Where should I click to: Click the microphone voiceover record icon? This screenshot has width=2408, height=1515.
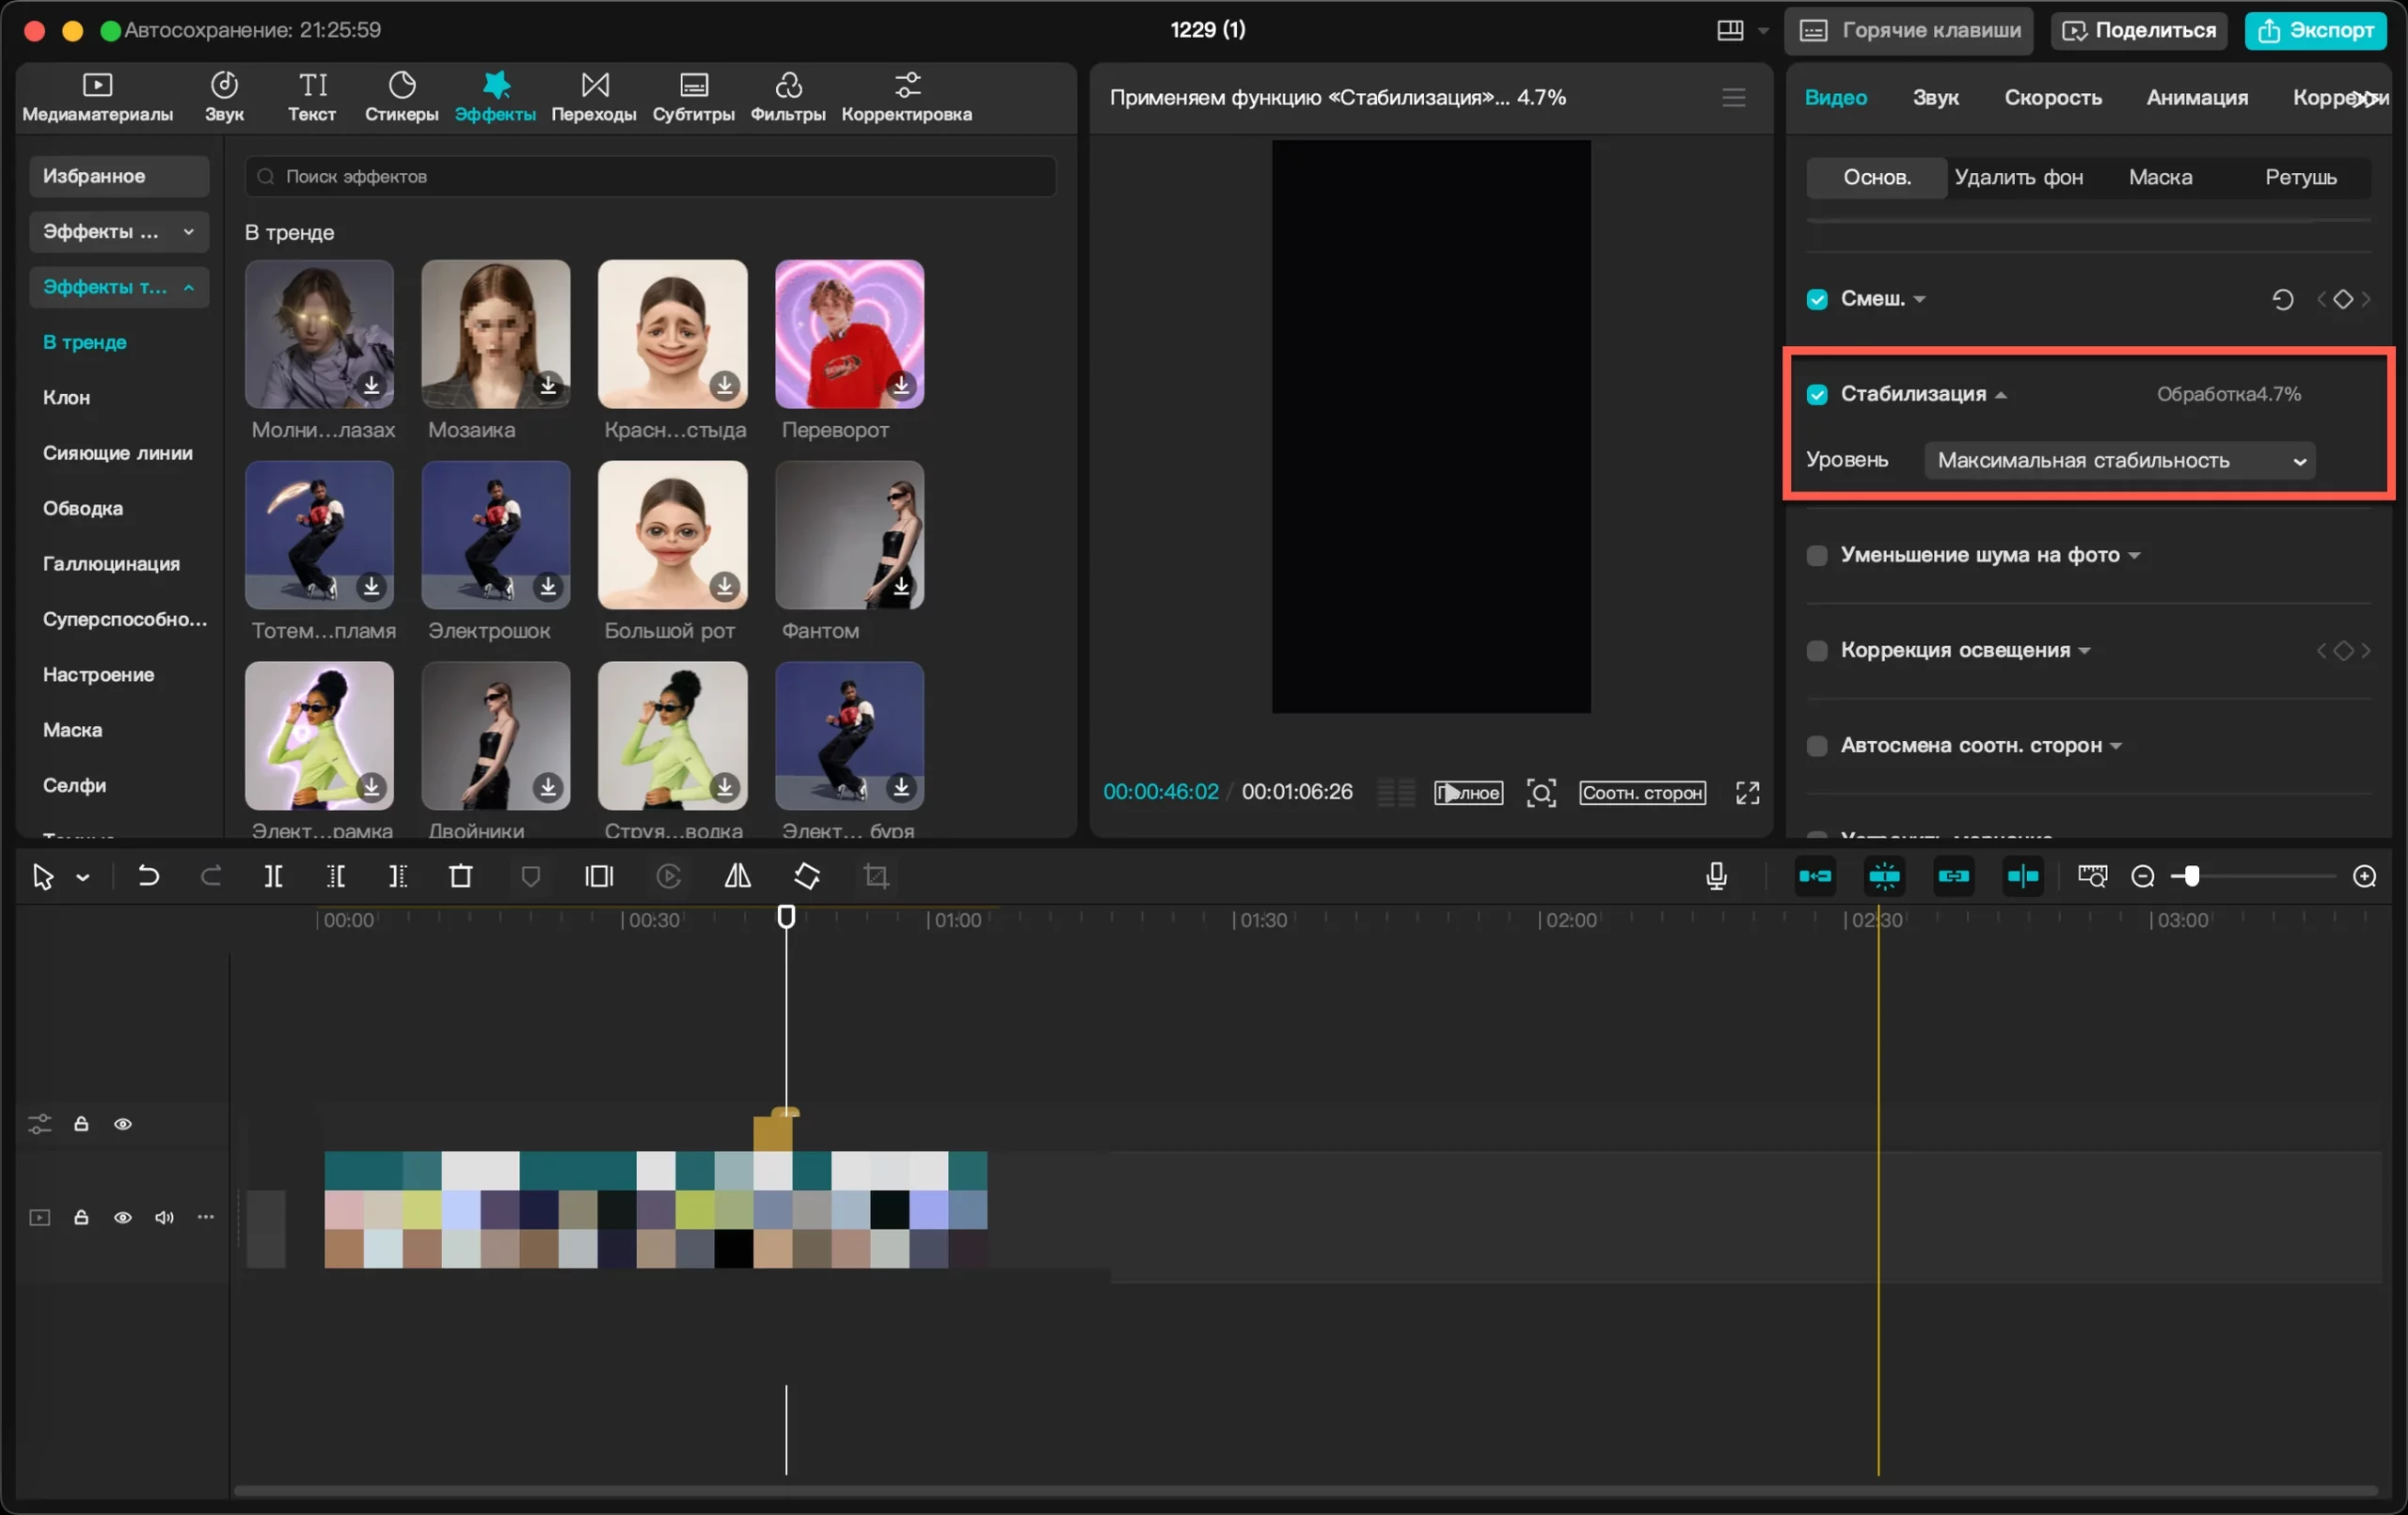pyautogui.click(x=1716, y=877)
